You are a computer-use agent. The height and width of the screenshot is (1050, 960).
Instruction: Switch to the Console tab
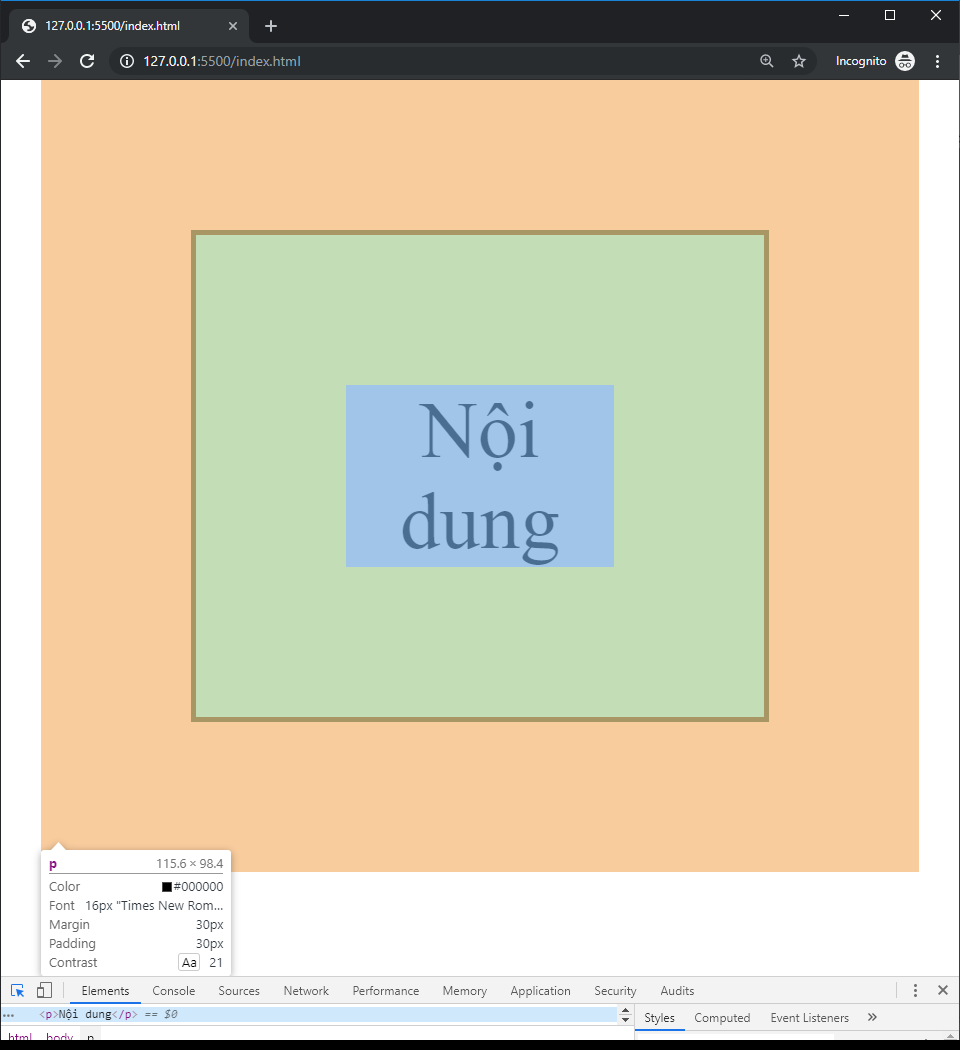(x=174, y=991)
